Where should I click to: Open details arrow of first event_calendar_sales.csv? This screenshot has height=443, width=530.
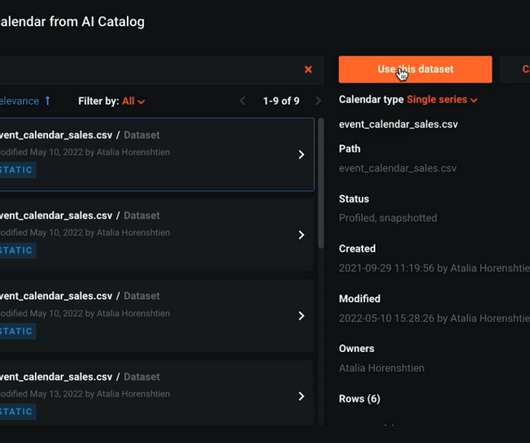pos(301,155)
